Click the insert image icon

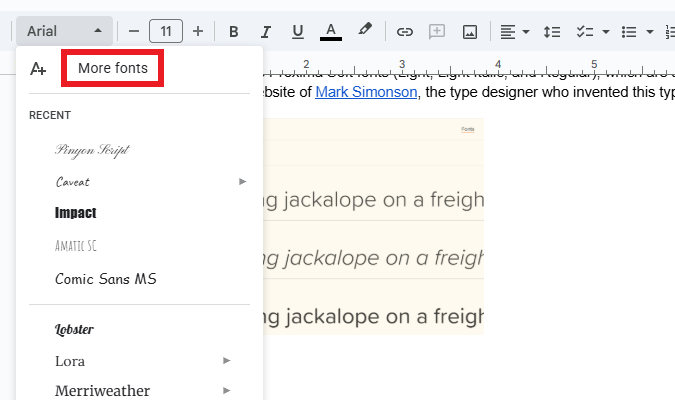[x=469, y=31]
